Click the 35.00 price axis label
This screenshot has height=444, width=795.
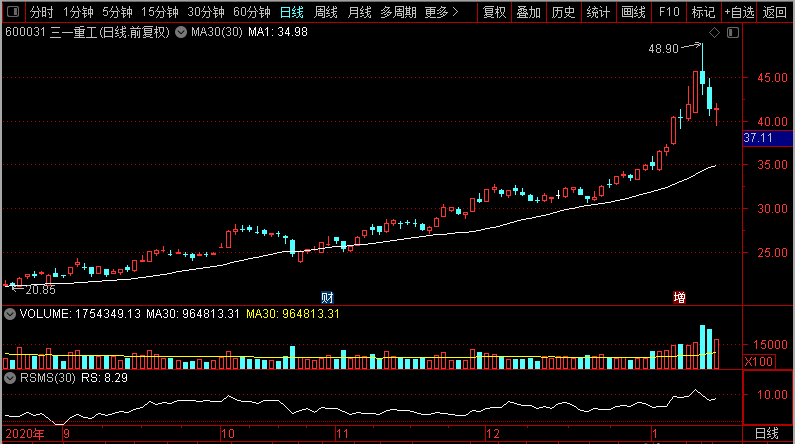tap(772, 165)
